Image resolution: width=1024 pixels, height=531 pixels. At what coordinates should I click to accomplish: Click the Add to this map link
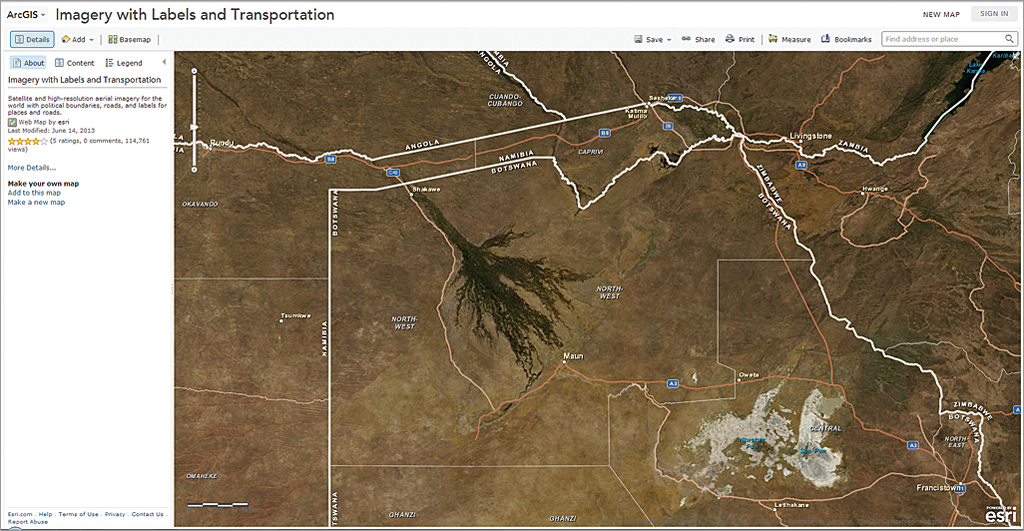pos(34,193)
